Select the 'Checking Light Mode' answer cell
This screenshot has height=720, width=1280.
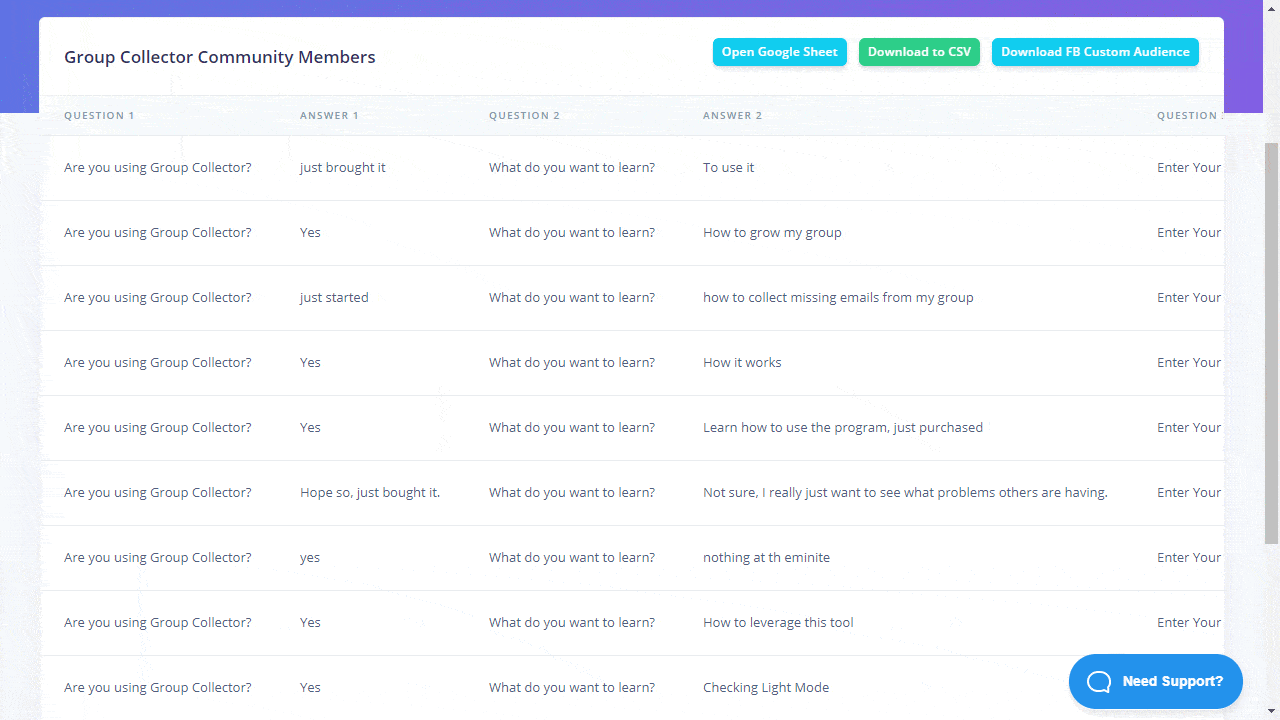[766, 688]
